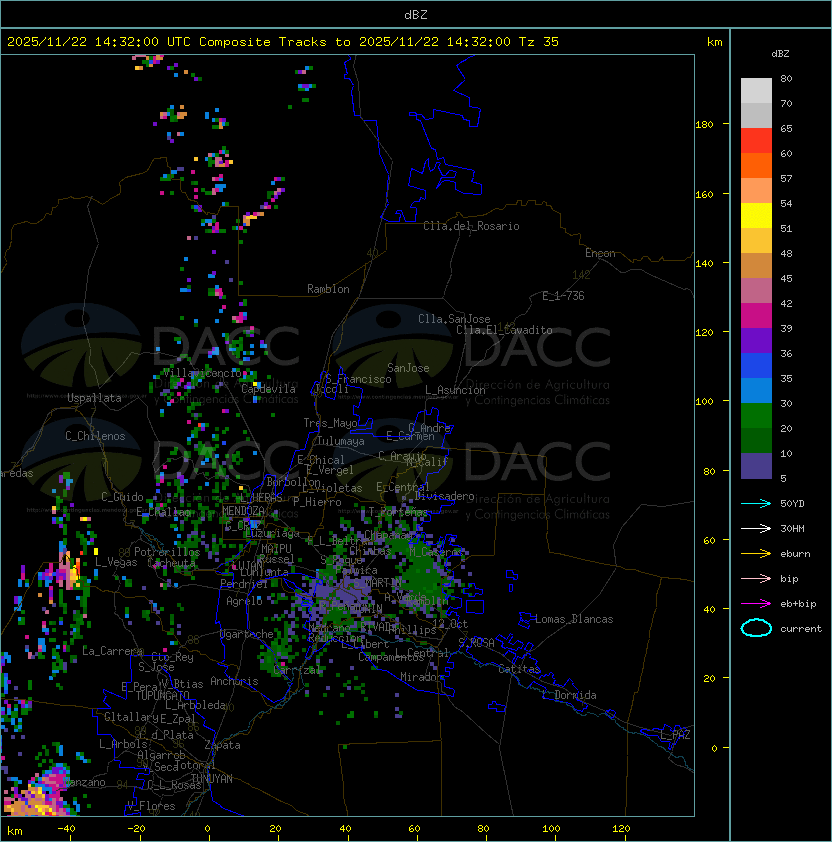Select the red swatch in dBZ legend
Image resolution: width=832 pixels, height=842 pixels.
click(756, 141)
